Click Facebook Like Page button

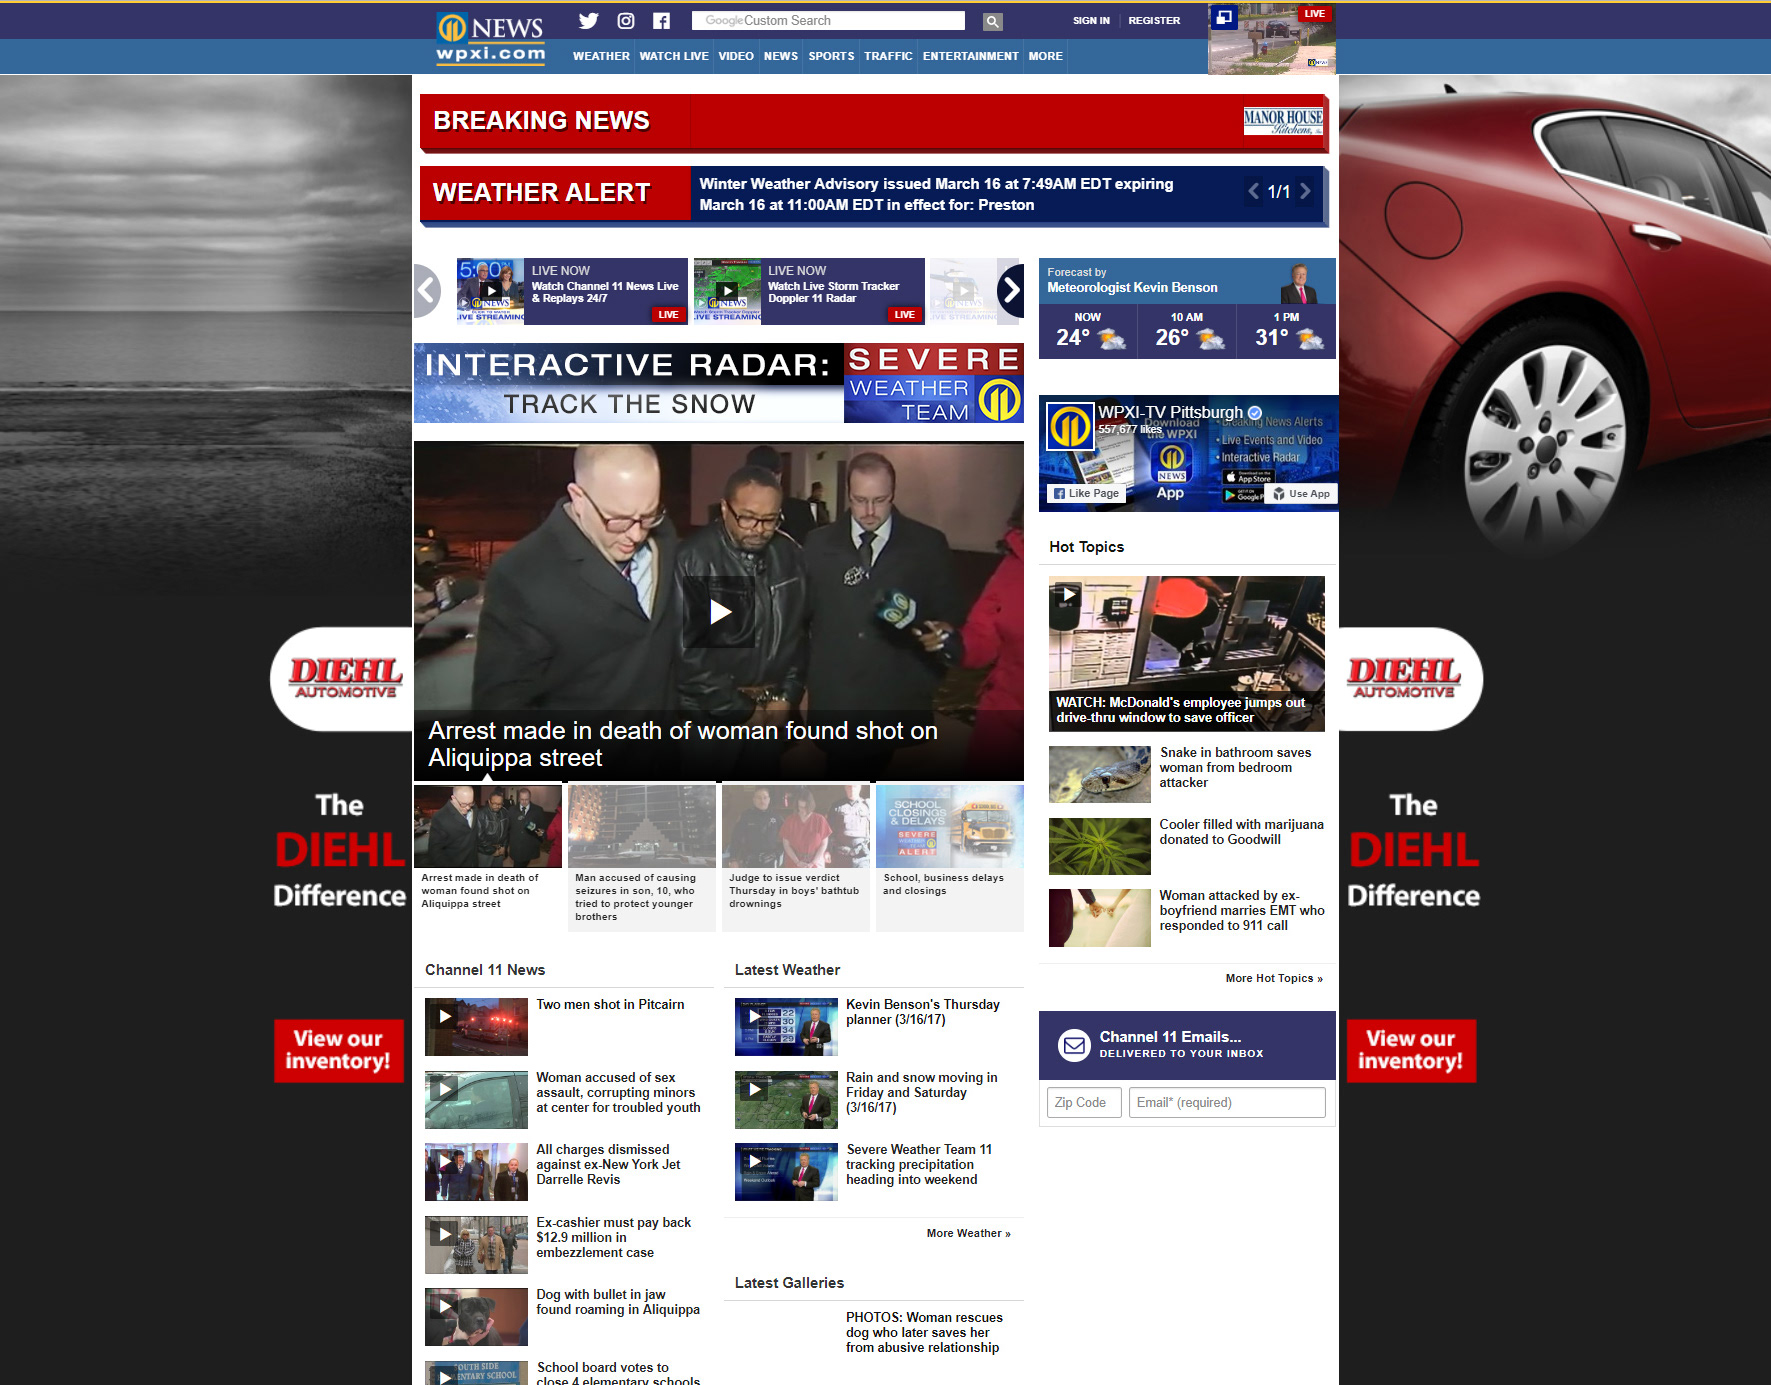click(1086, 493)
